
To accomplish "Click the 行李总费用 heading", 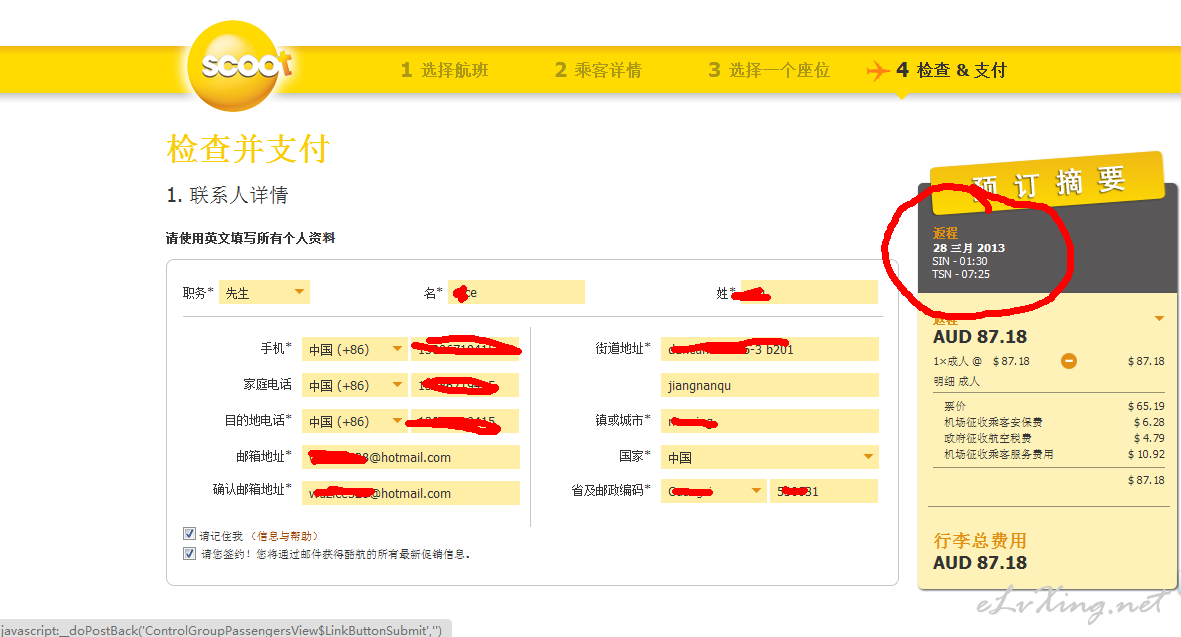I will tap(980, 541).
